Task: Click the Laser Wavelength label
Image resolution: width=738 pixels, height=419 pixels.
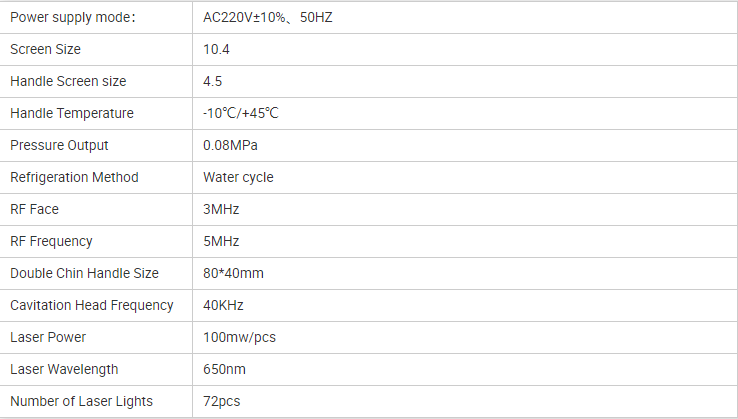Action: [x=64, y=369]
